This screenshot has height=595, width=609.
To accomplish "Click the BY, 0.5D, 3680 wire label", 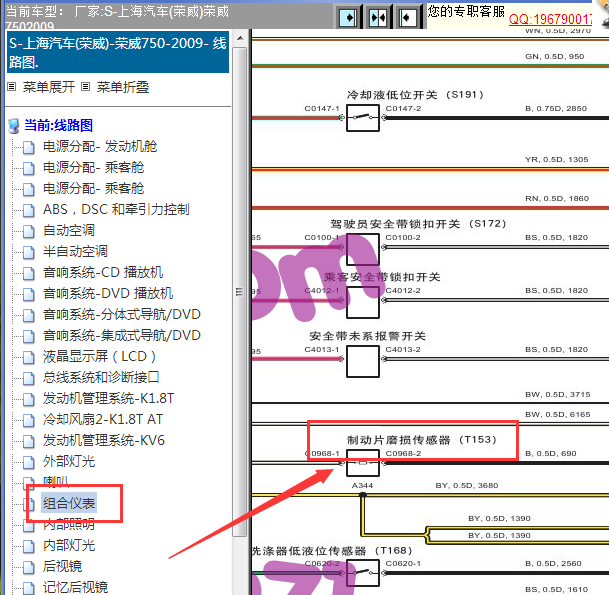I will [467, 485].
